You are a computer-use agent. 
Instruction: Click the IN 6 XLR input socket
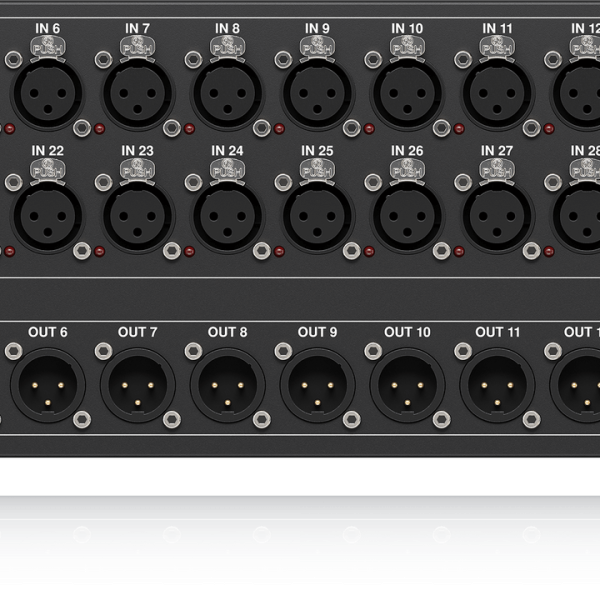[x=48, y=94]
